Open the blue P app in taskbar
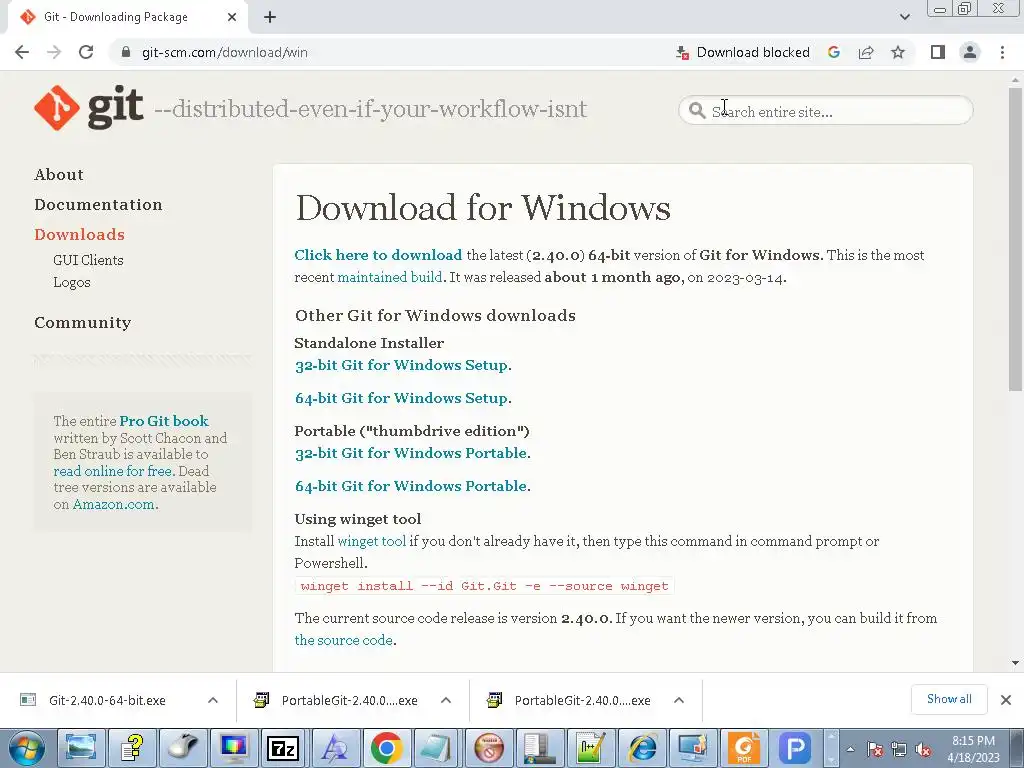 795,748
